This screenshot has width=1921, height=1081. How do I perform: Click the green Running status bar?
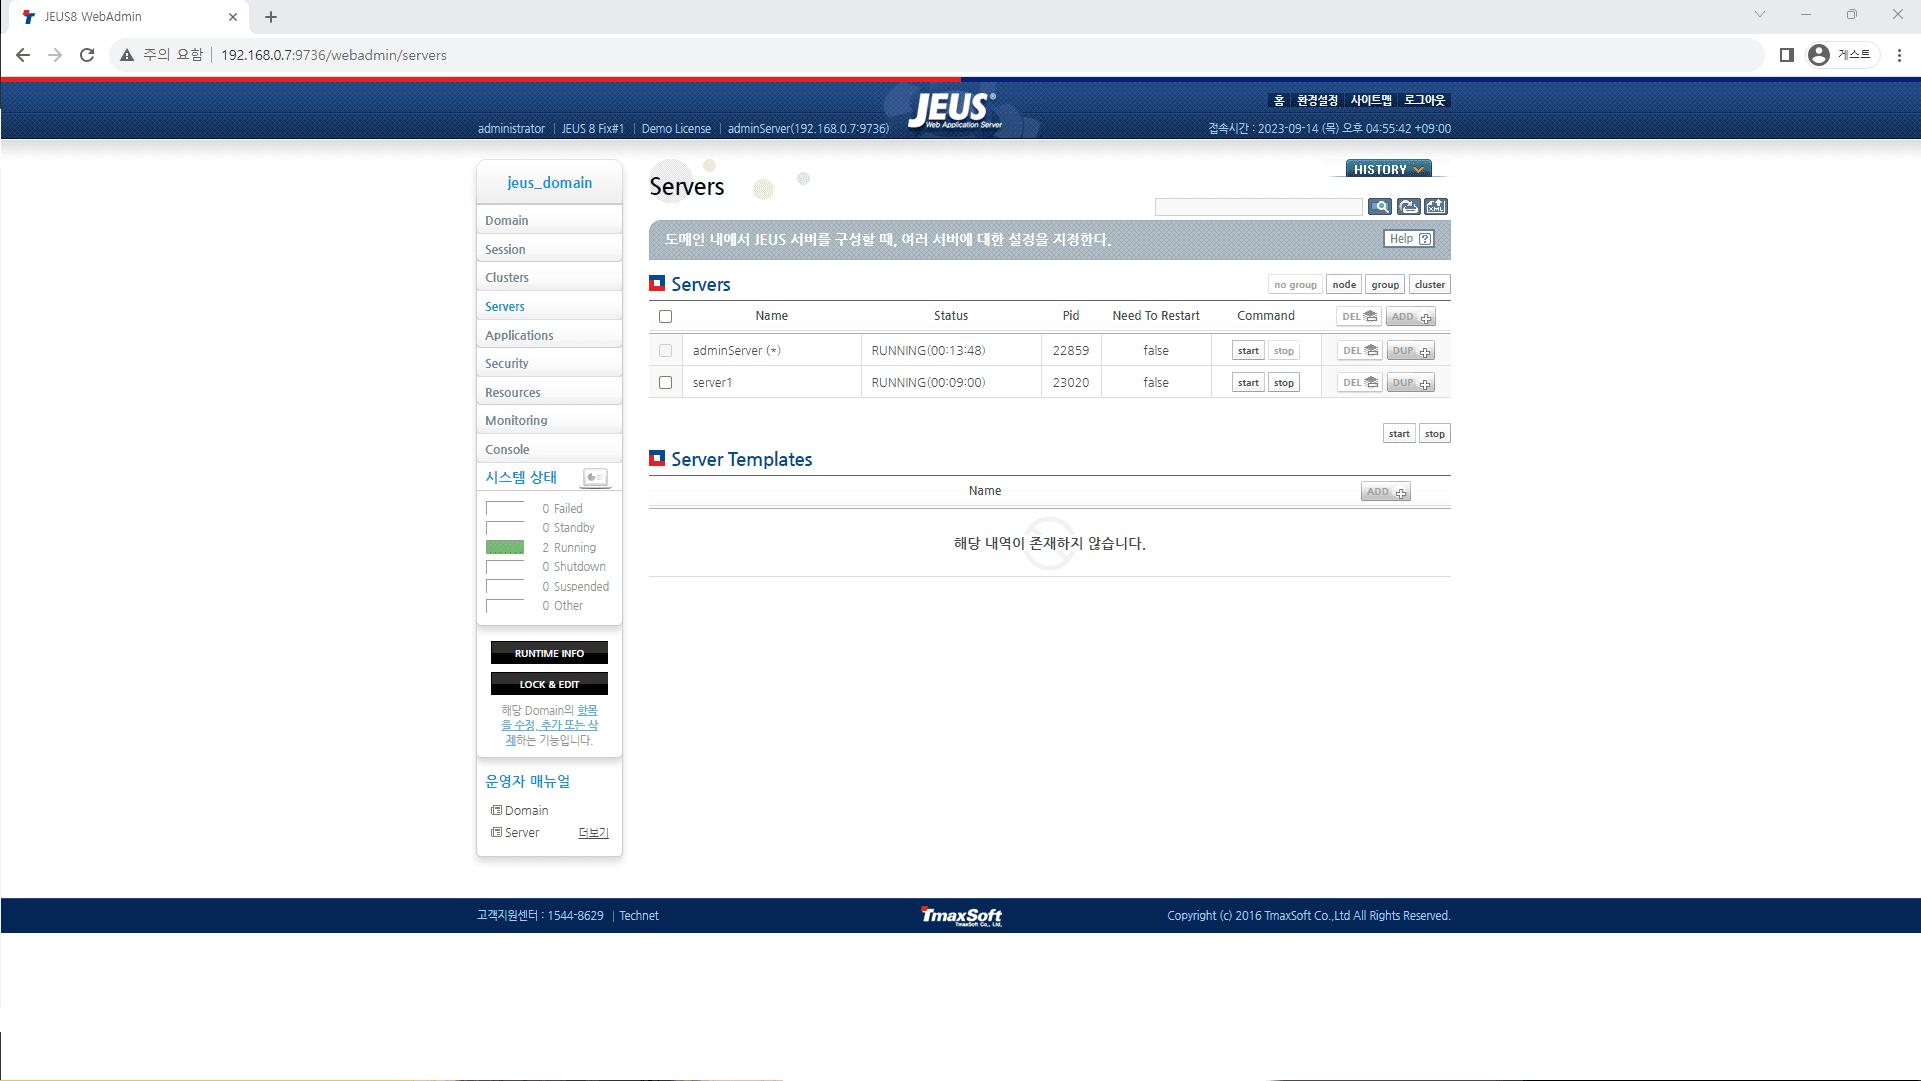(x=505, y=548)
